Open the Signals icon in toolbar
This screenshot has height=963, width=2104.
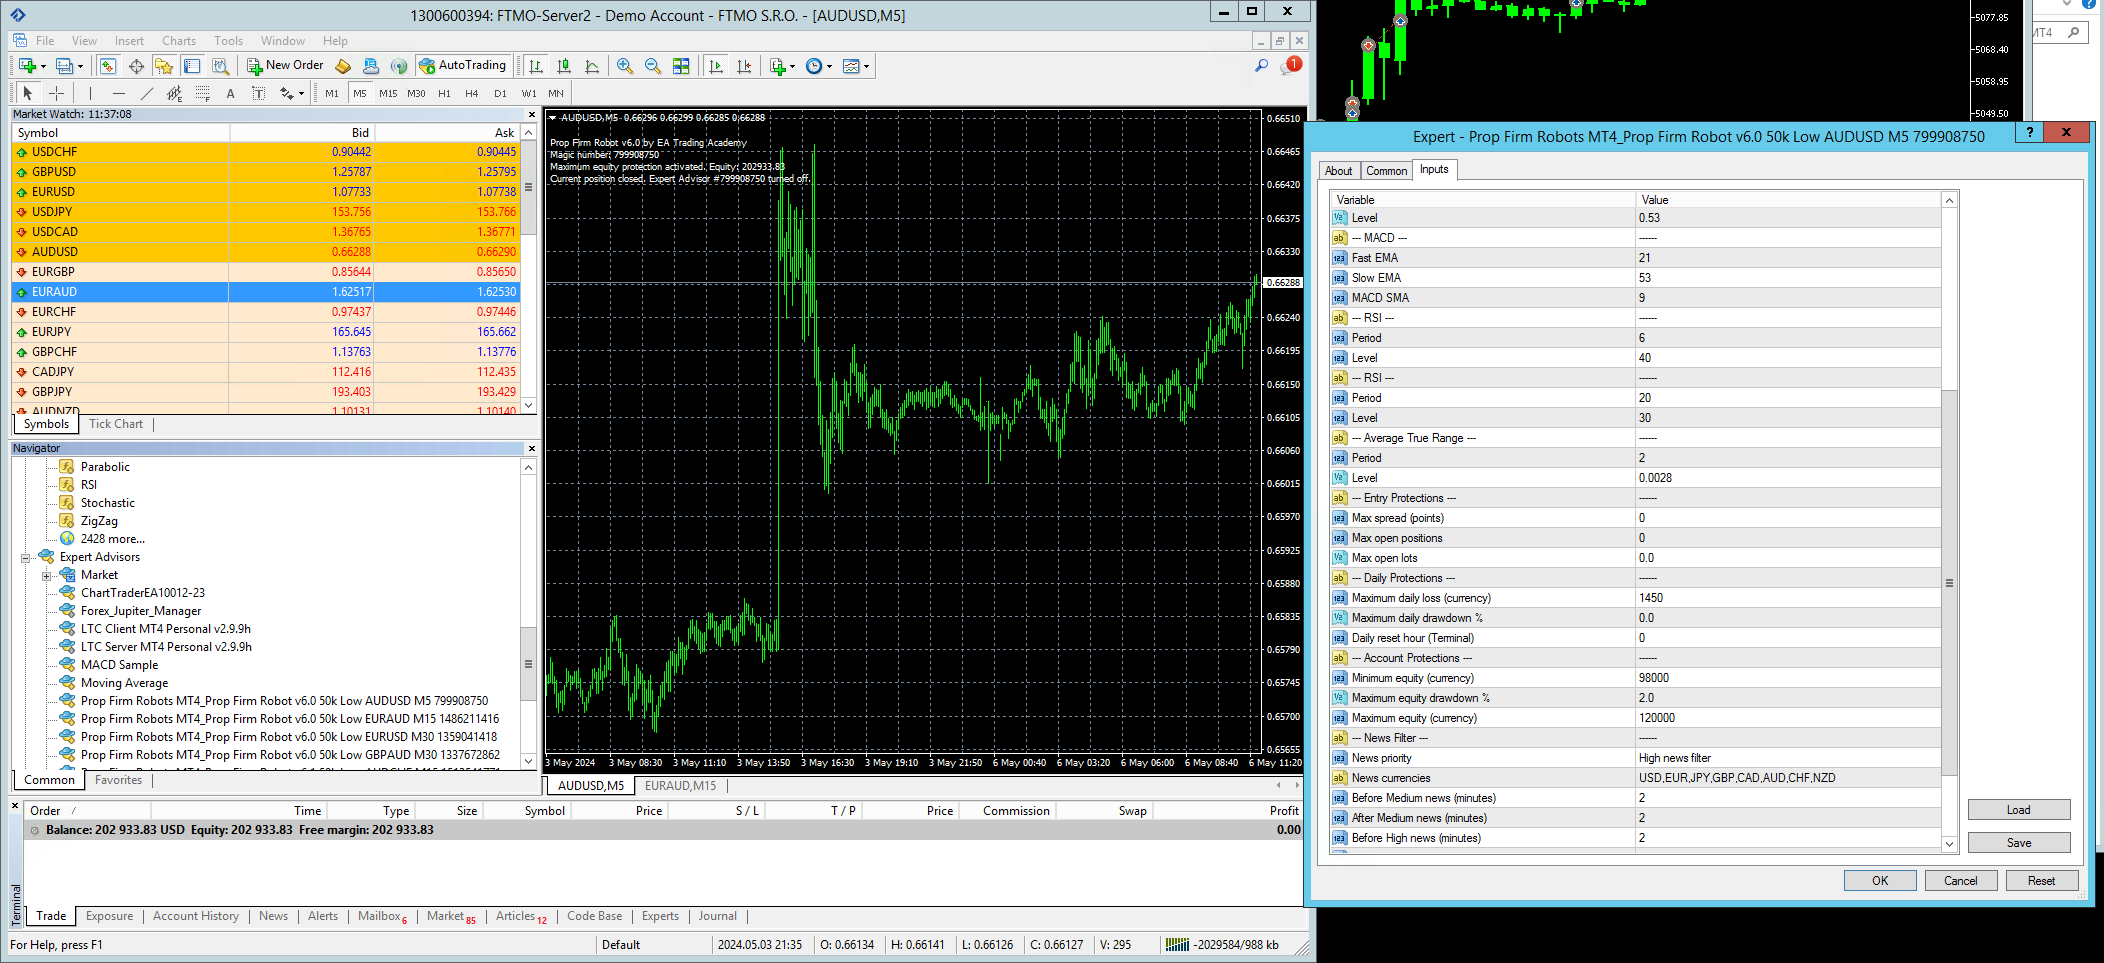pyautogui.click(x=399, y=66)
